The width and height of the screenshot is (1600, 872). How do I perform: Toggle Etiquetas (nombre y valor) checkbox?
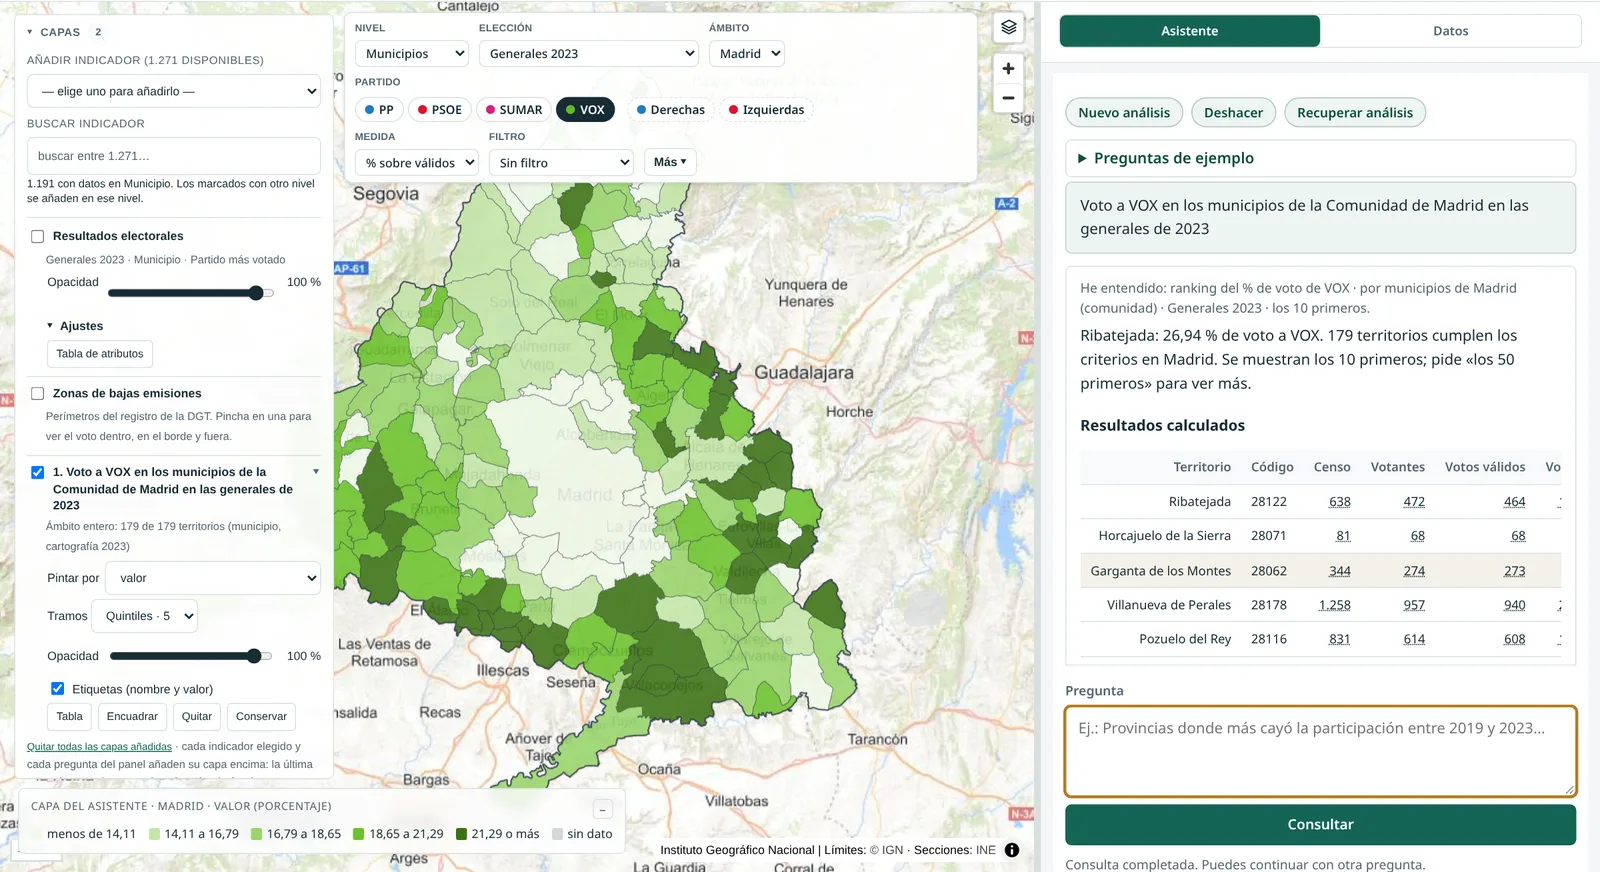(x=58, y=689)
